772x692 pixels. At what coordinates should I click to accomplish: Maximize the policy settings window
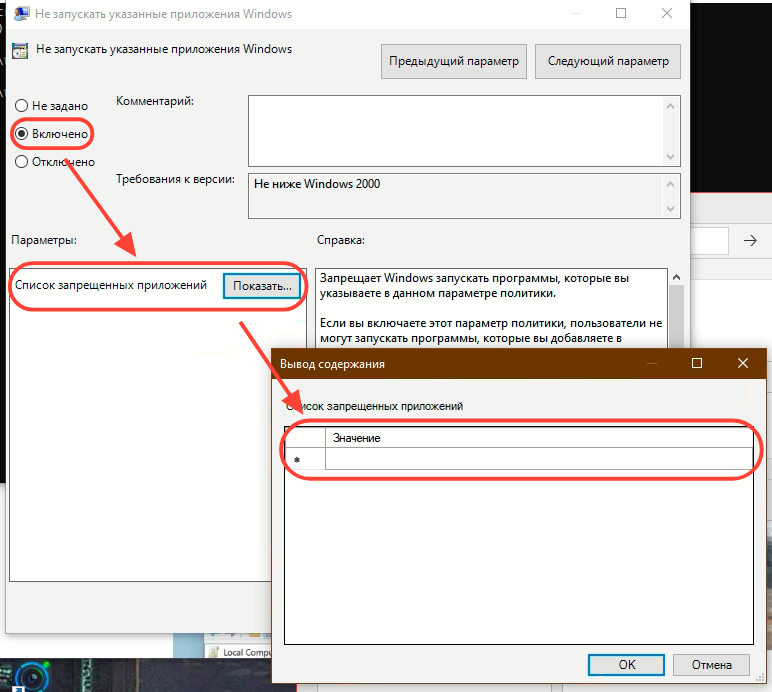[621, 13]
